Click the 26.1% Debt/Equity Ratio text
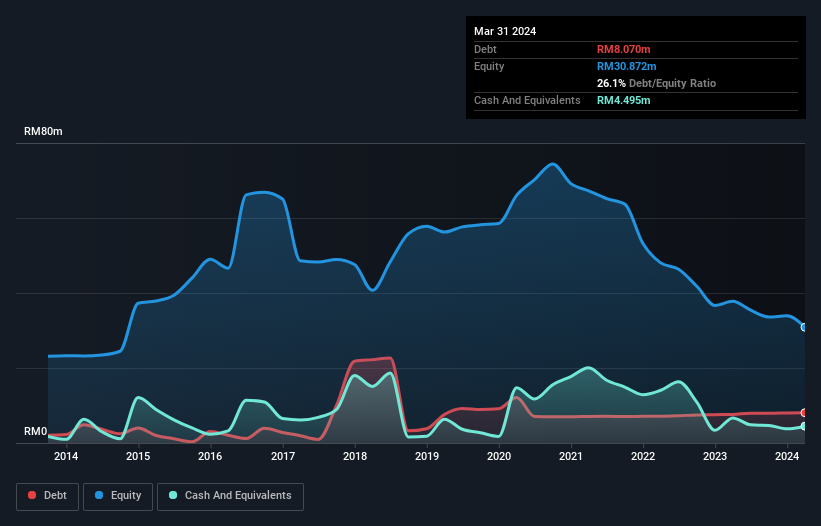This screenshot has height=526, width=821. coord(657,83)
